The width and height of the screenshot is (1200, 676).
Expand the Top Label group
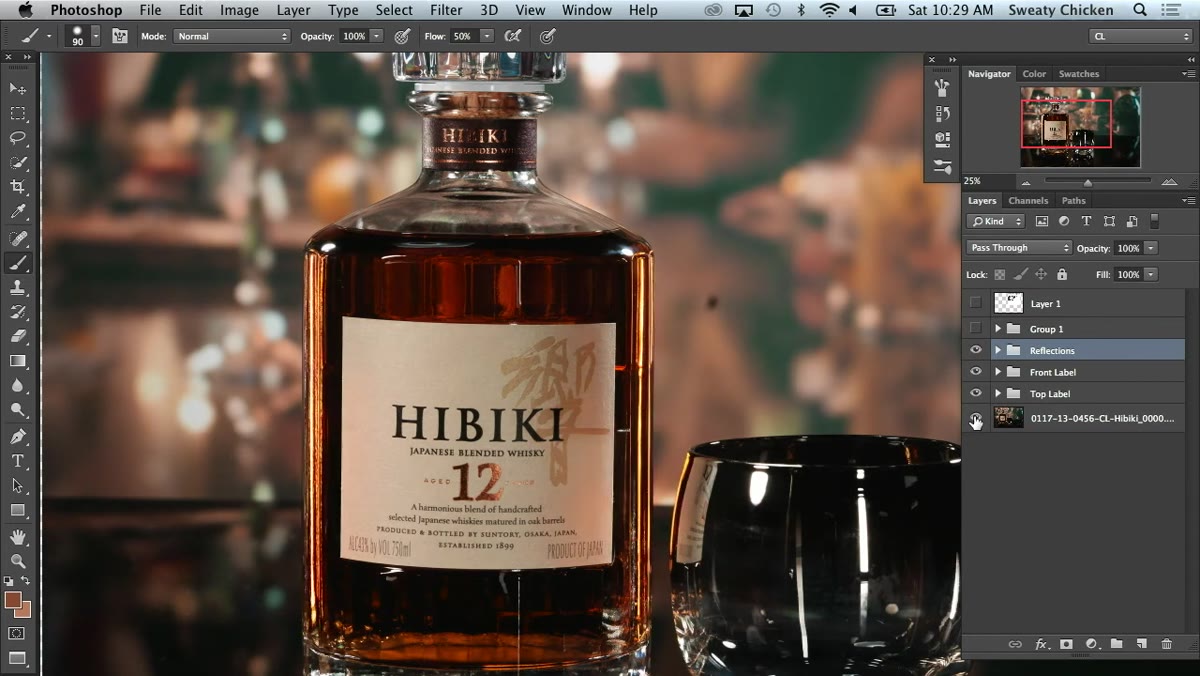point(998,393)
